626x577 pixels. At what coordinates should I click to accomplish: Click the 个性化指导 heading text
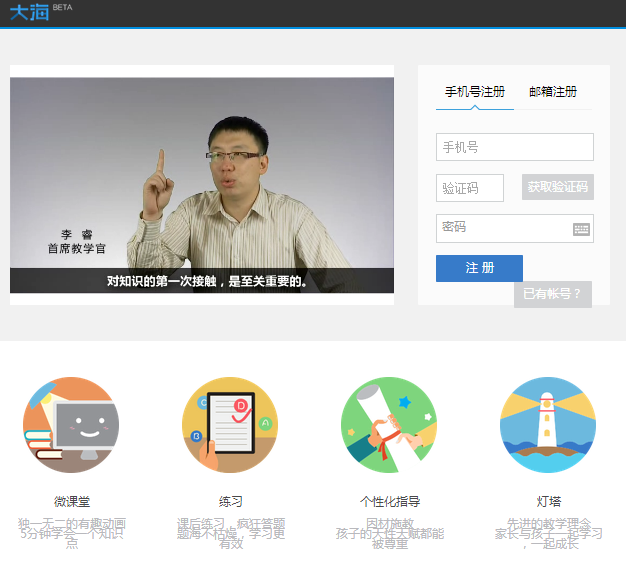(389, 501)
